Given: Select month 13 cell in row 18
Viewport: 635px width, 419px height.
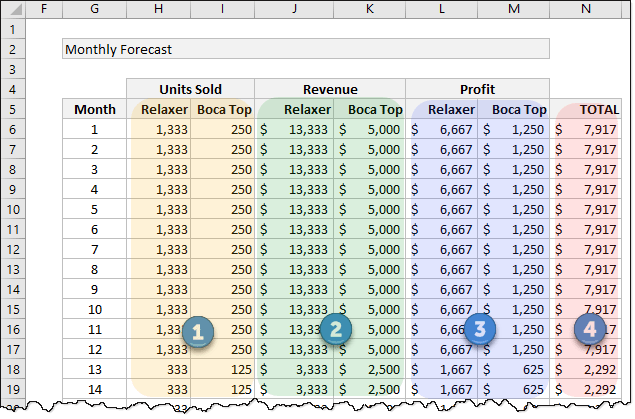Looking at the screenshot, I should tap(94, 369).
